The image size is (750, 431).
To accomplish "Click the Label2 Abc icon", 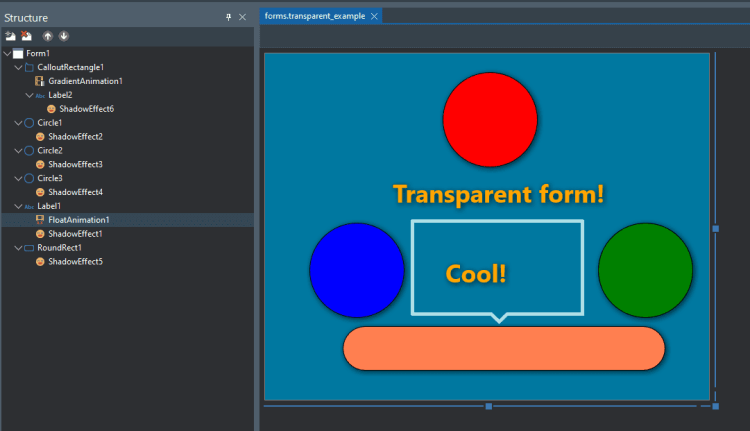I will coord(40,96).
